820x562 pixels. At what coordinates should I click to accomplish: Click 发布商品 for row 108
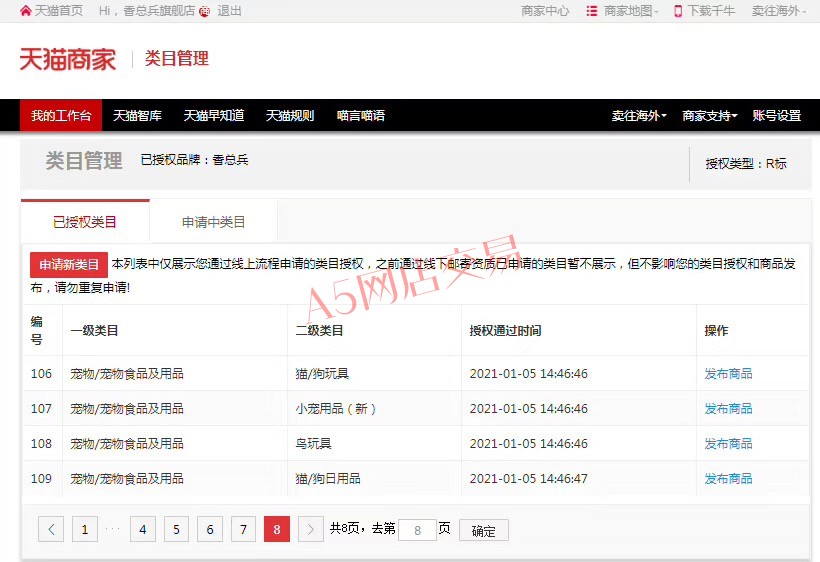pyautogui.click(x=728, y=443)
